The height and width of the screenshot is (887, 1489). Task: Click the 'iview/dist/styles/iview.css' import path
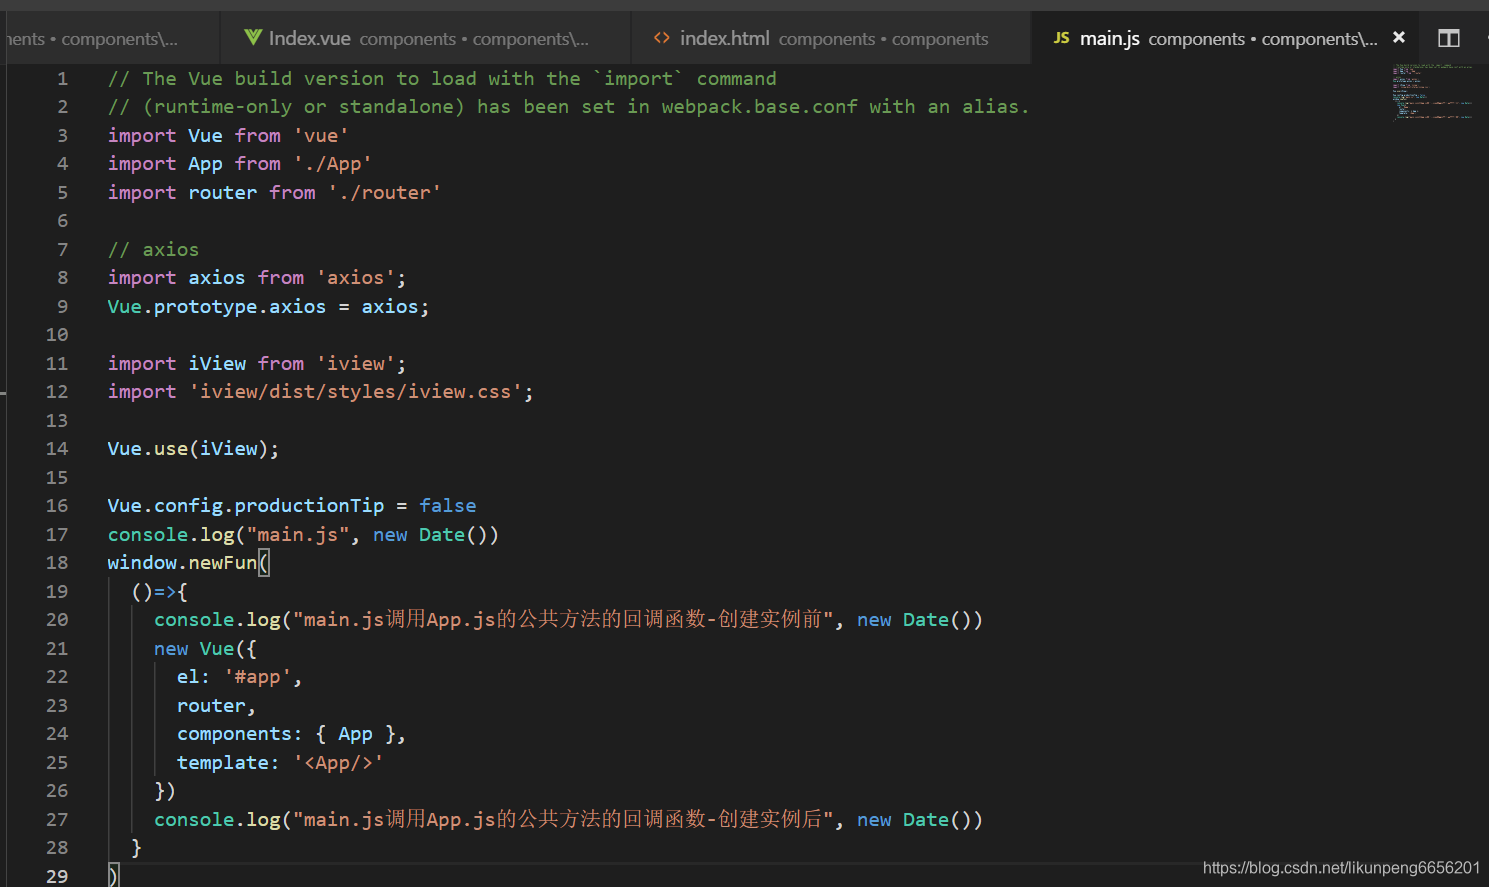[x=355, y=392]
